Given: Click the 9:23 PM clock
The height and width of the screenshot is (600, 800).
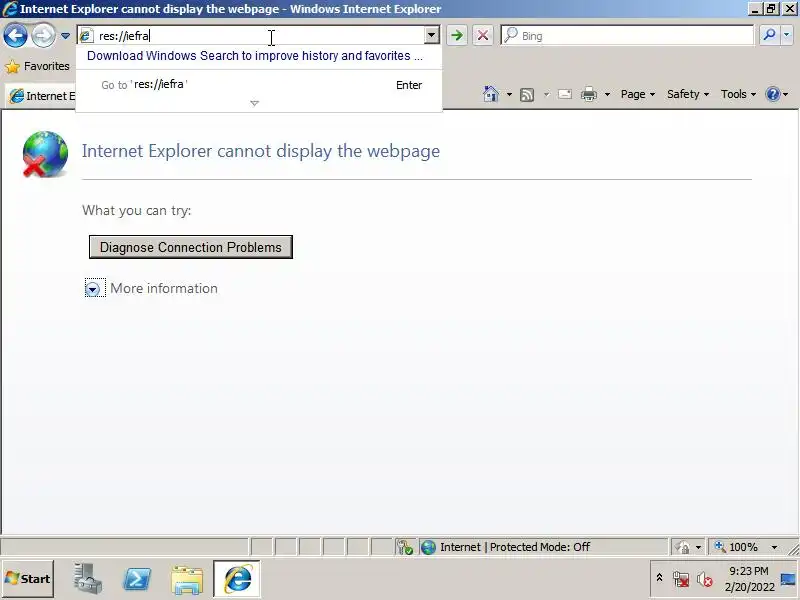Looking at the screenshot, I should (x=748, y=571).
